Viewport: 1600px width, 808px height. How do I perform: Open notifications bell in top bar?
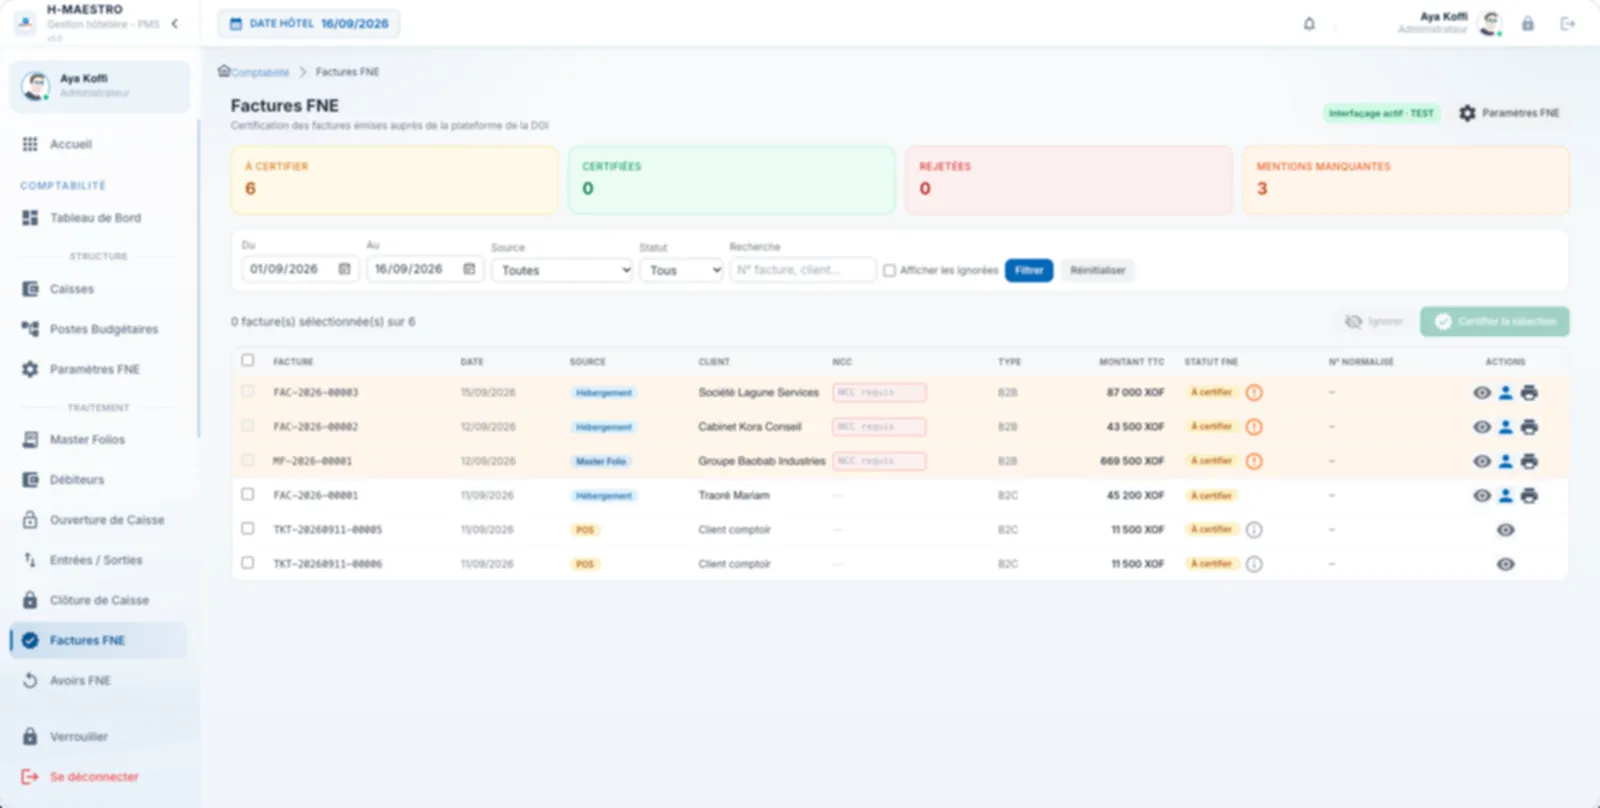1309,24
